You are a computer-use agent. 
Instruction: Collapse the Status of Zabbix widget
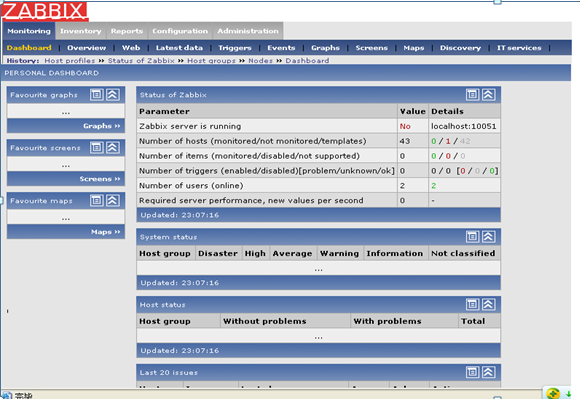[x=489, y=95]
